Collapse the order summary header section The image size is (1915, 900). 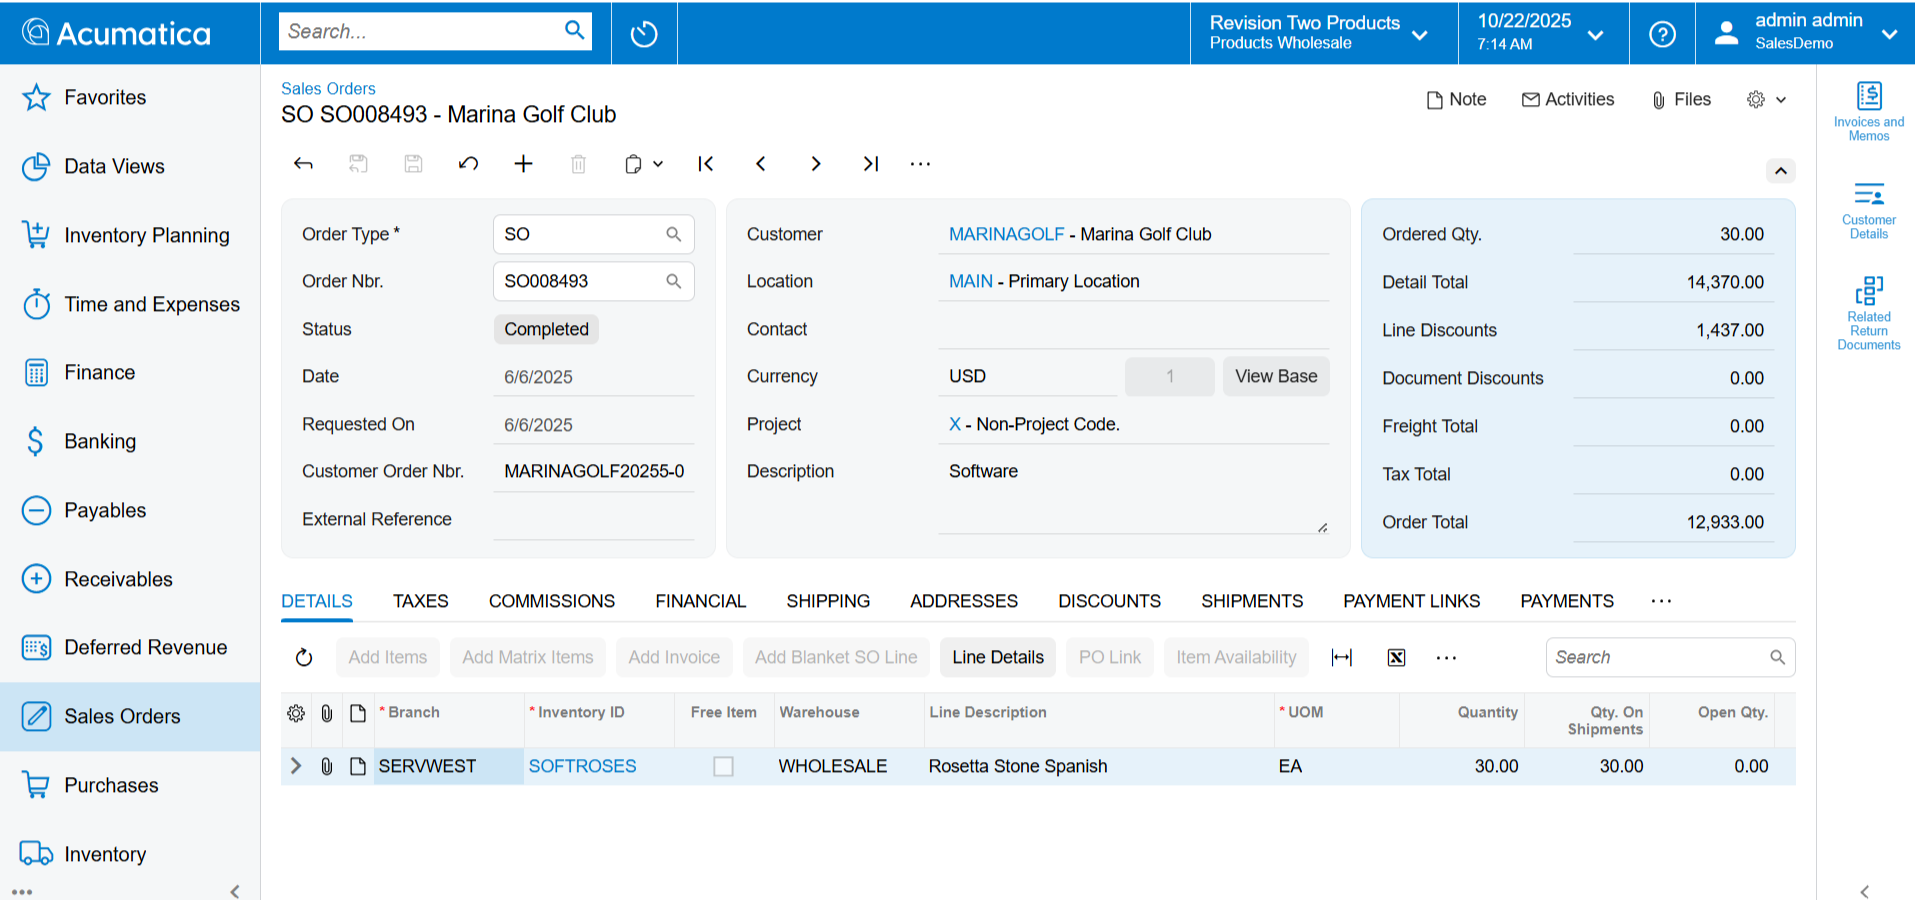1780,171
